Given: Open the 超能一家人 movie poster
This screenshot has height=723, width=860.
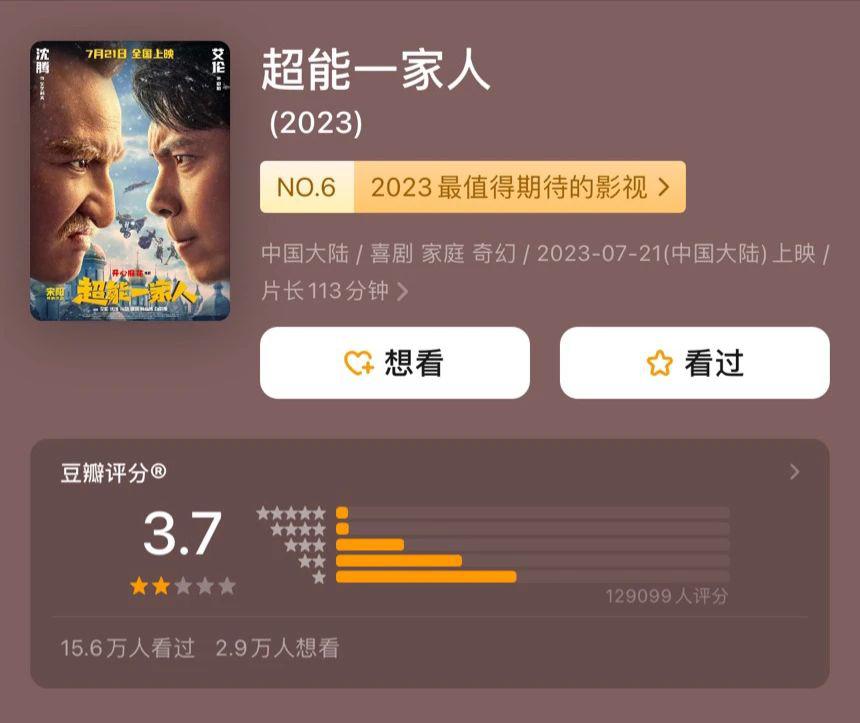Looking at the screenshot, I should point(130,180).
